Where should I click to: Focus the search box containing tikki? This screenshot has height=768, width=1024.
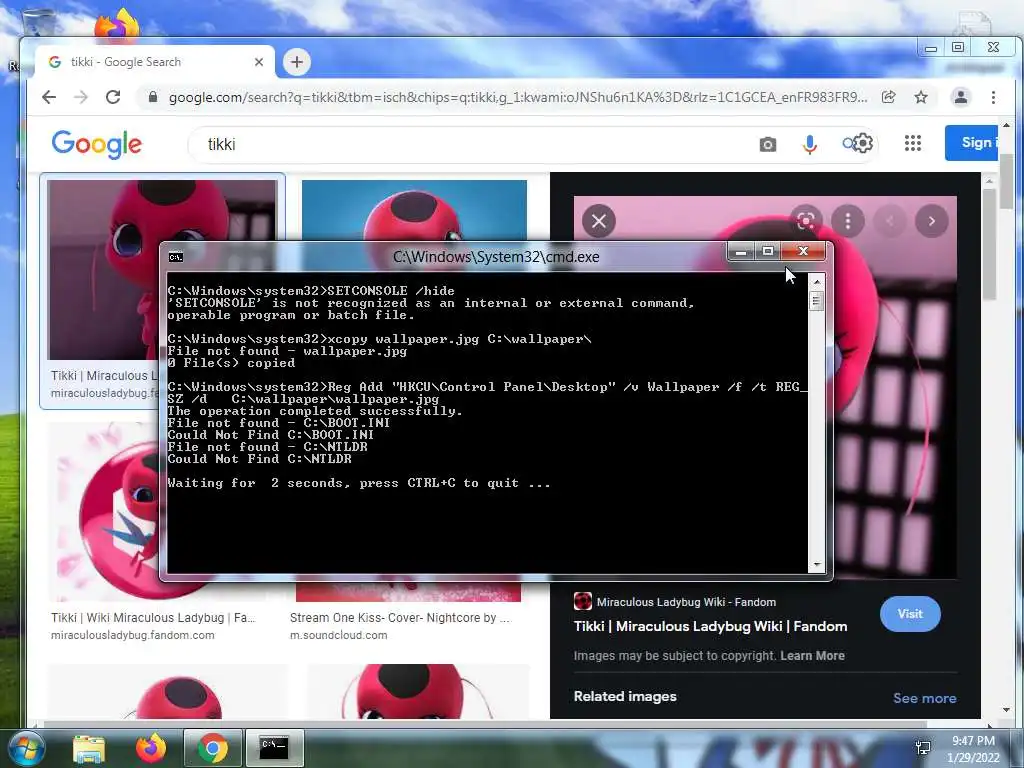click(x=470, y=144)
